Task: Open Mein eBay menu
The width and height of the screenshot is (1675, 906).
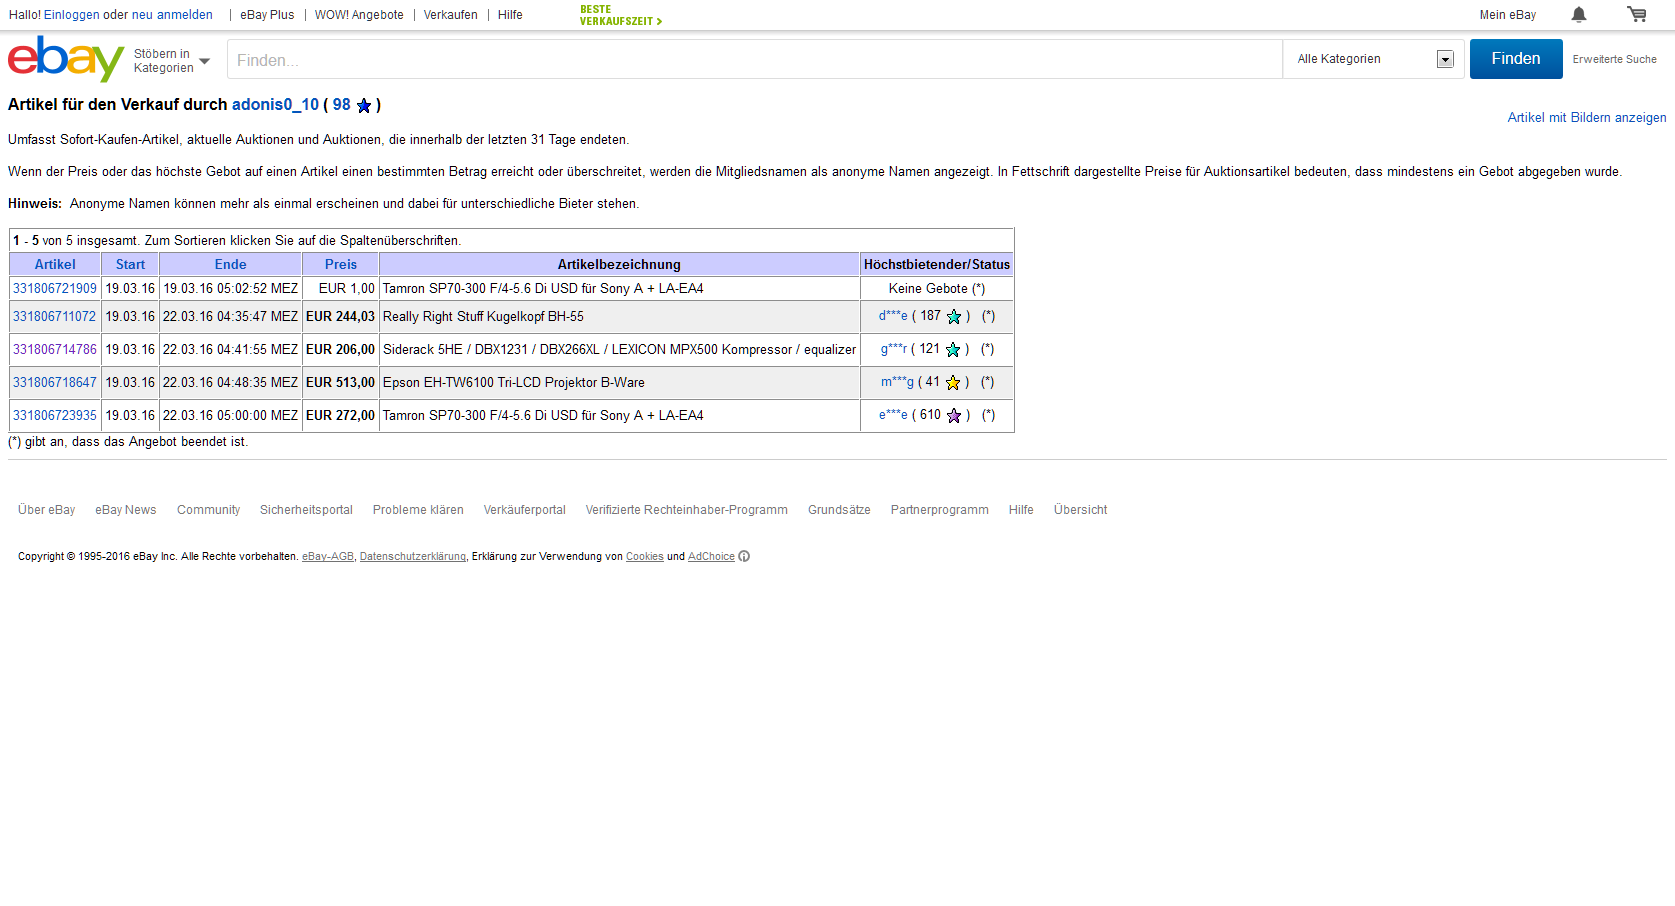Action: click(1507, 15)
